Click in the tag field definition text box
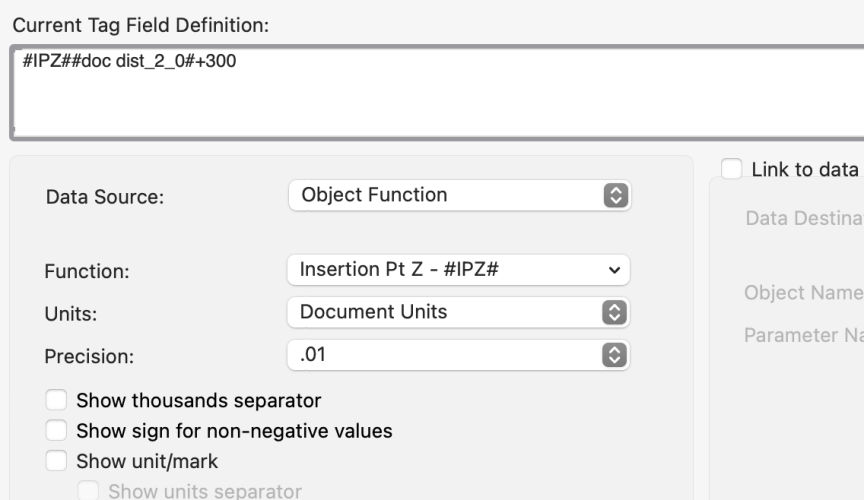This screenshot has height=500, width=864. [430, 95]
